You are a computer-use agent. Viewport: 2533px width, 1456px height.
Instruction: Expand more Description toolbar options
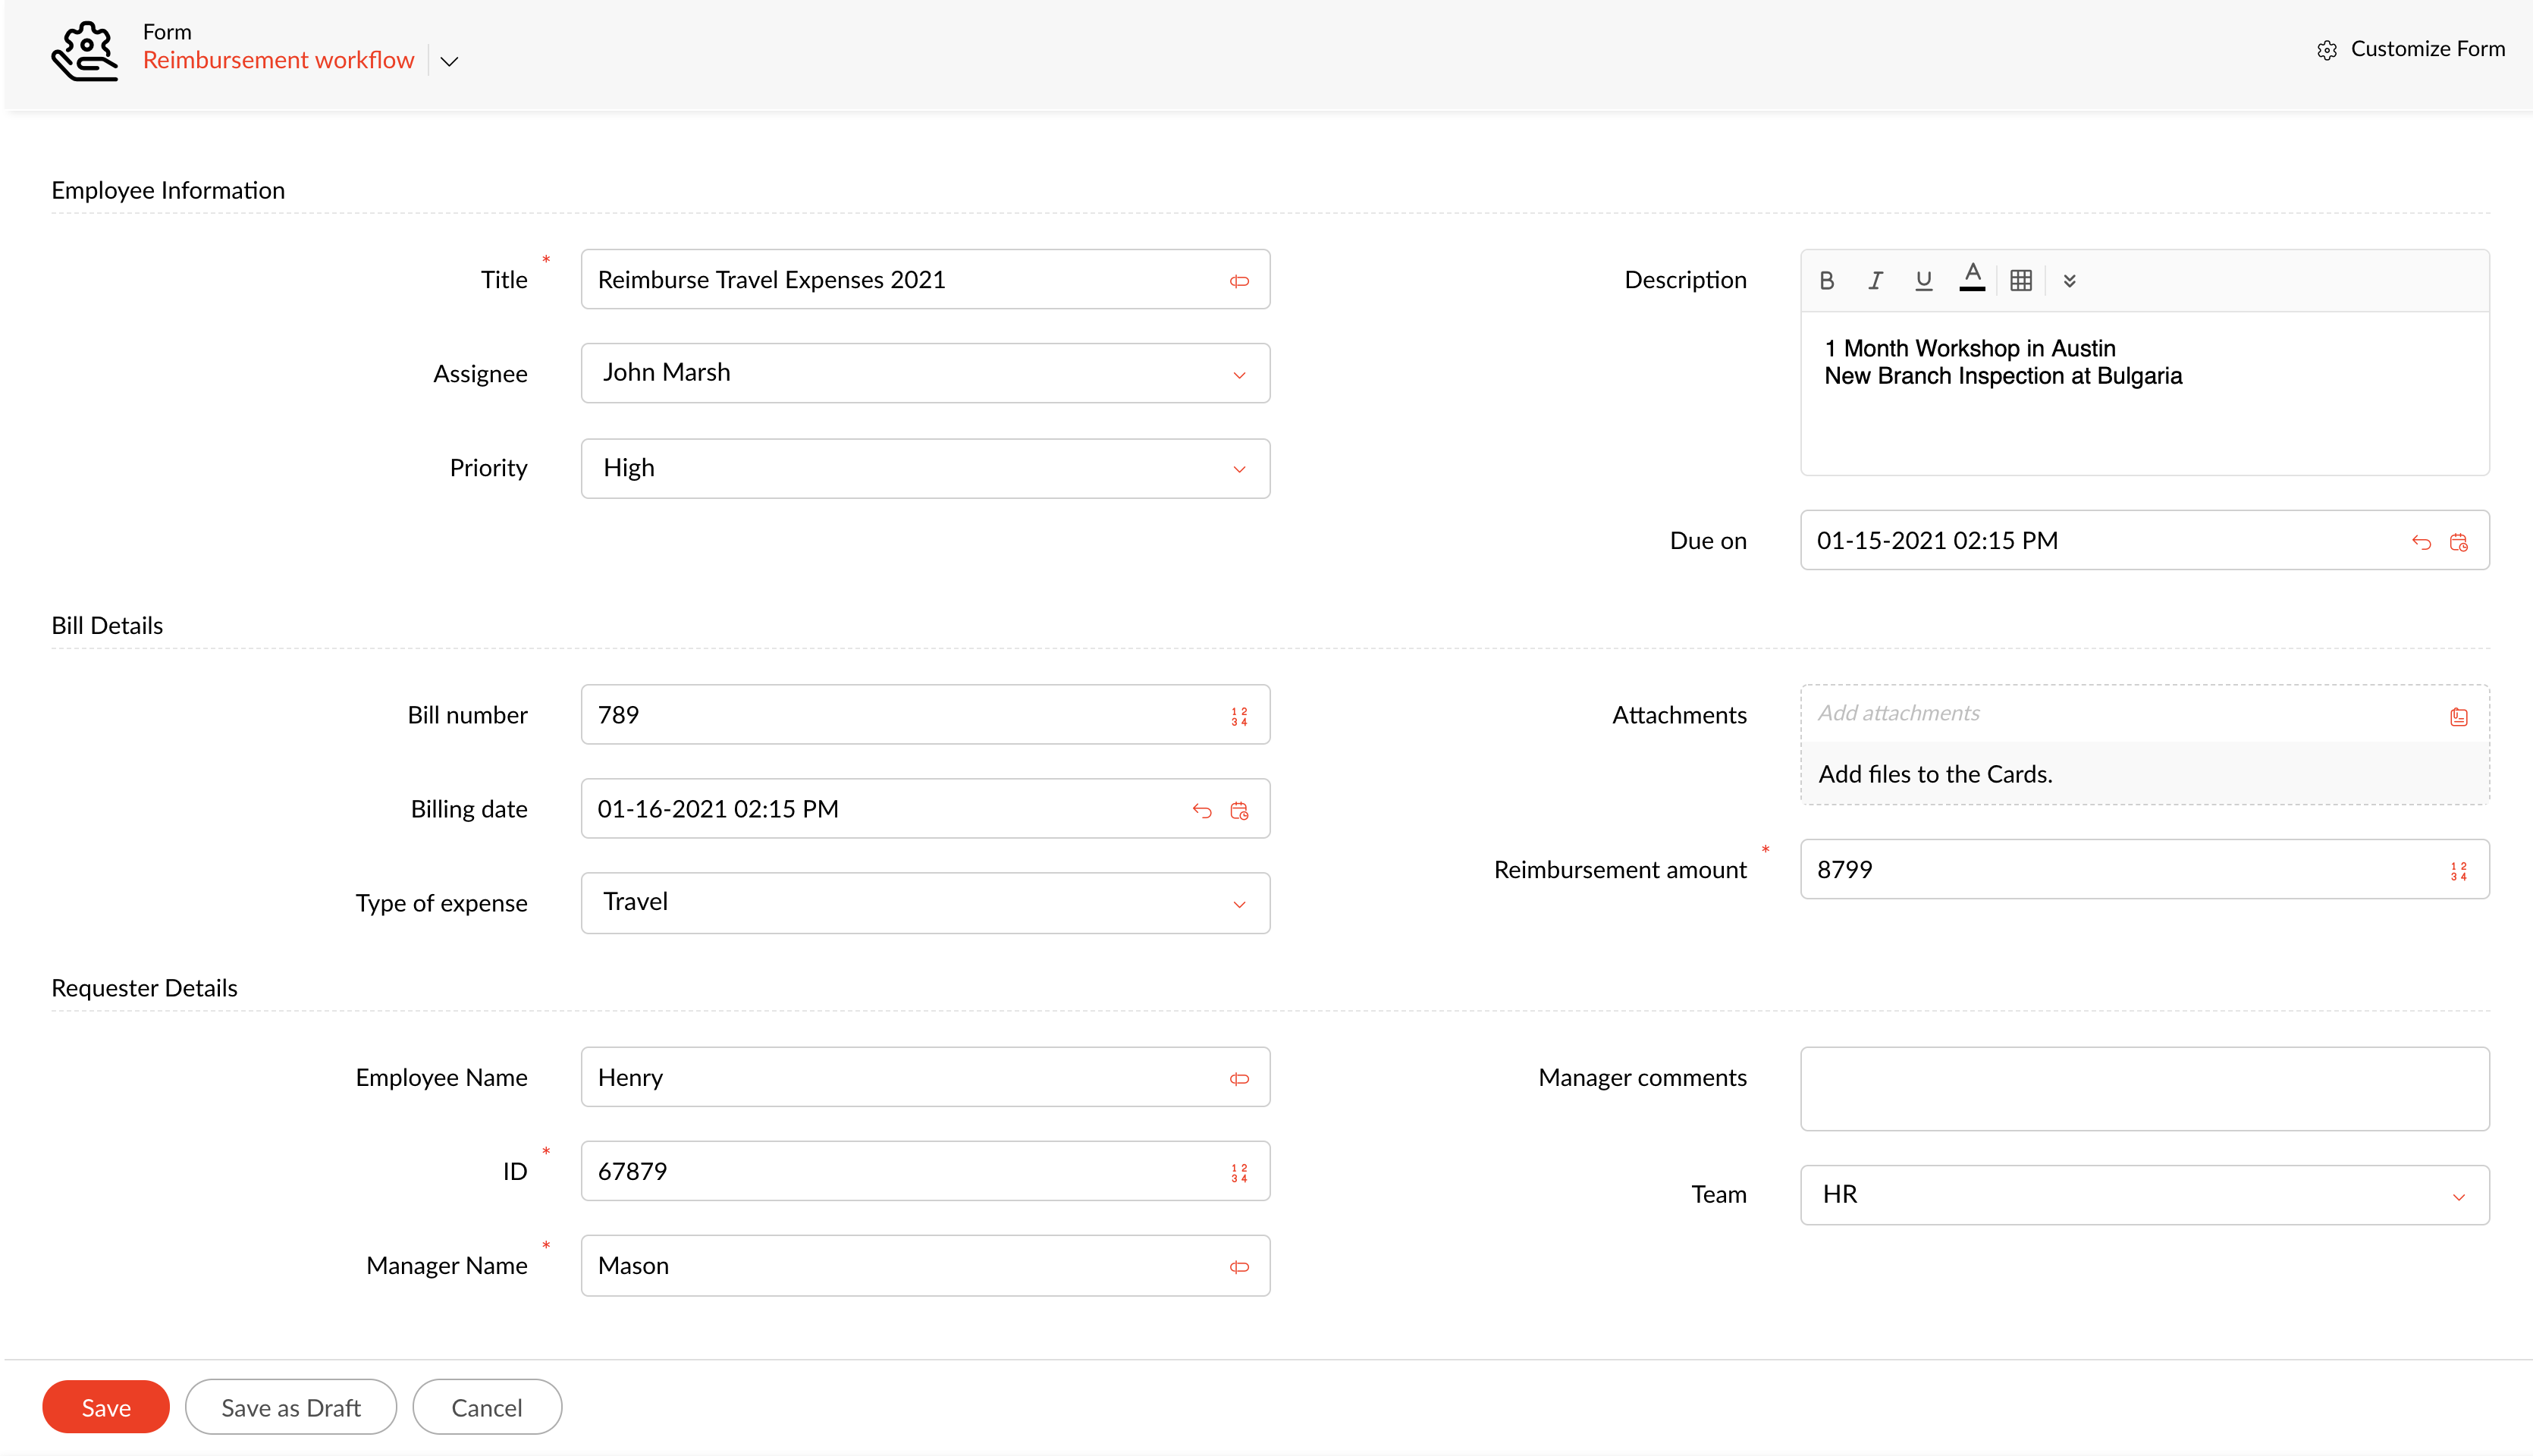(x=2069, y=281)
